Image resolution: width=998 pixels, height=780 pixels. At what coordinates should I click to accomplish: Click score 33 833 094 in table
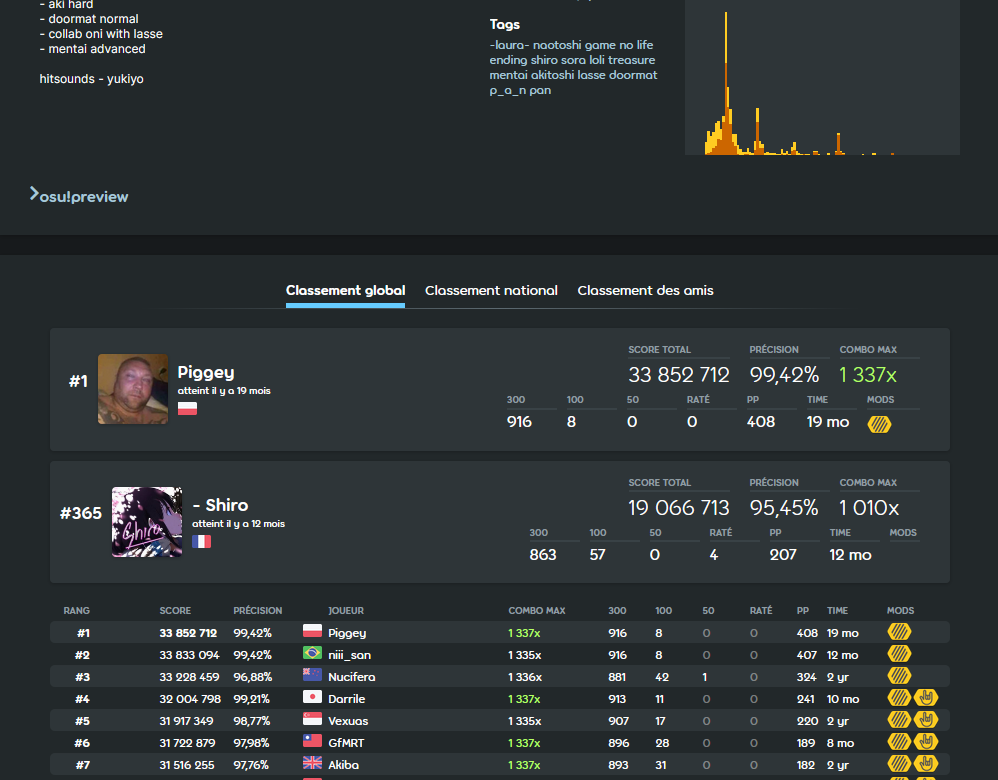[189, 655]
